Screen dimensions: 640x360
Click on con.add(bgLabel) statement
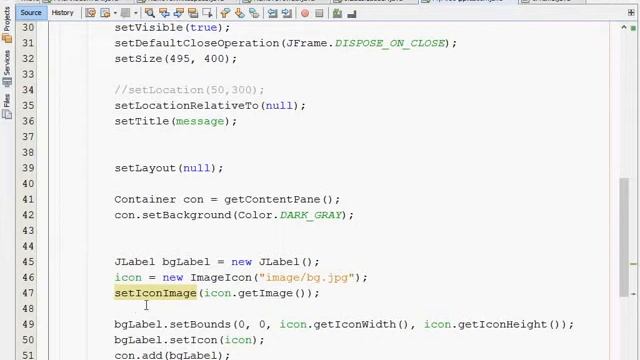click(x=172, y=355)
